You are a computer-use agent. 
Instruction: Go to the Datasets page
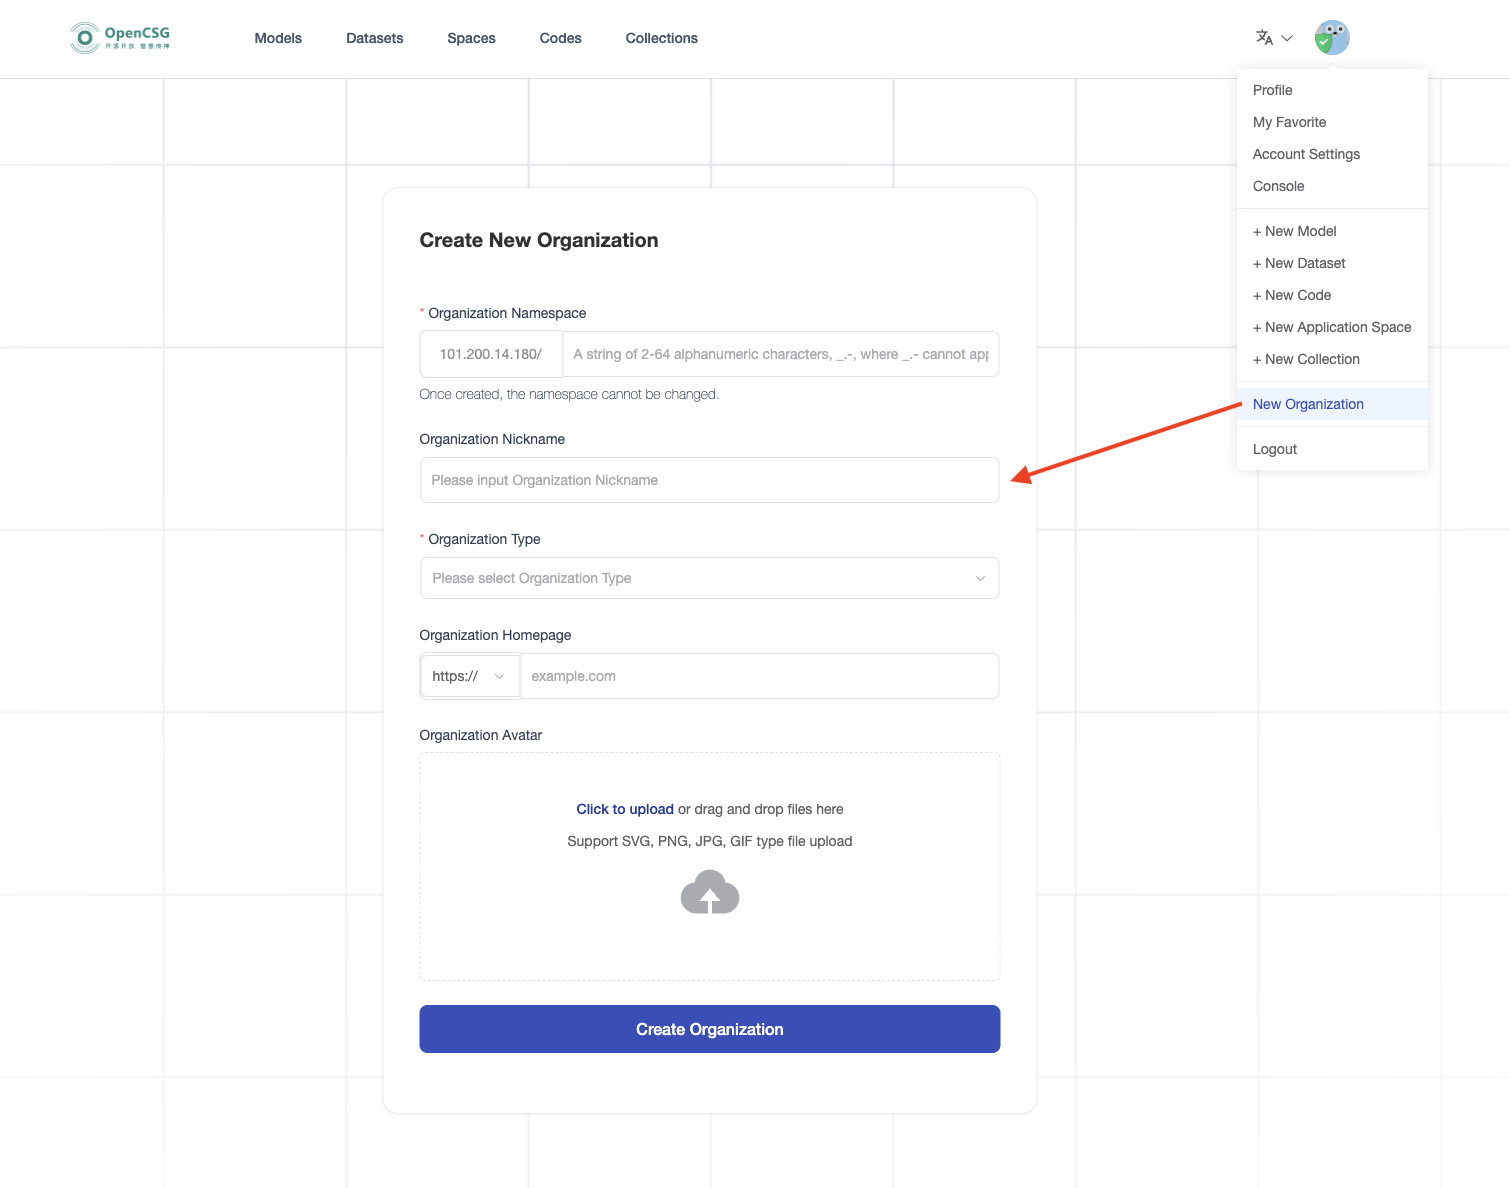pos(374,38)
